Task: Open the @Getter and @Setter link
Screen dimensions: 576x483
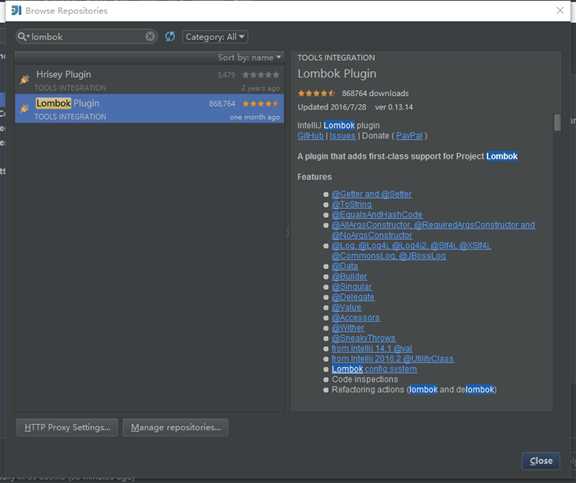Action: (x=371, y=194)
